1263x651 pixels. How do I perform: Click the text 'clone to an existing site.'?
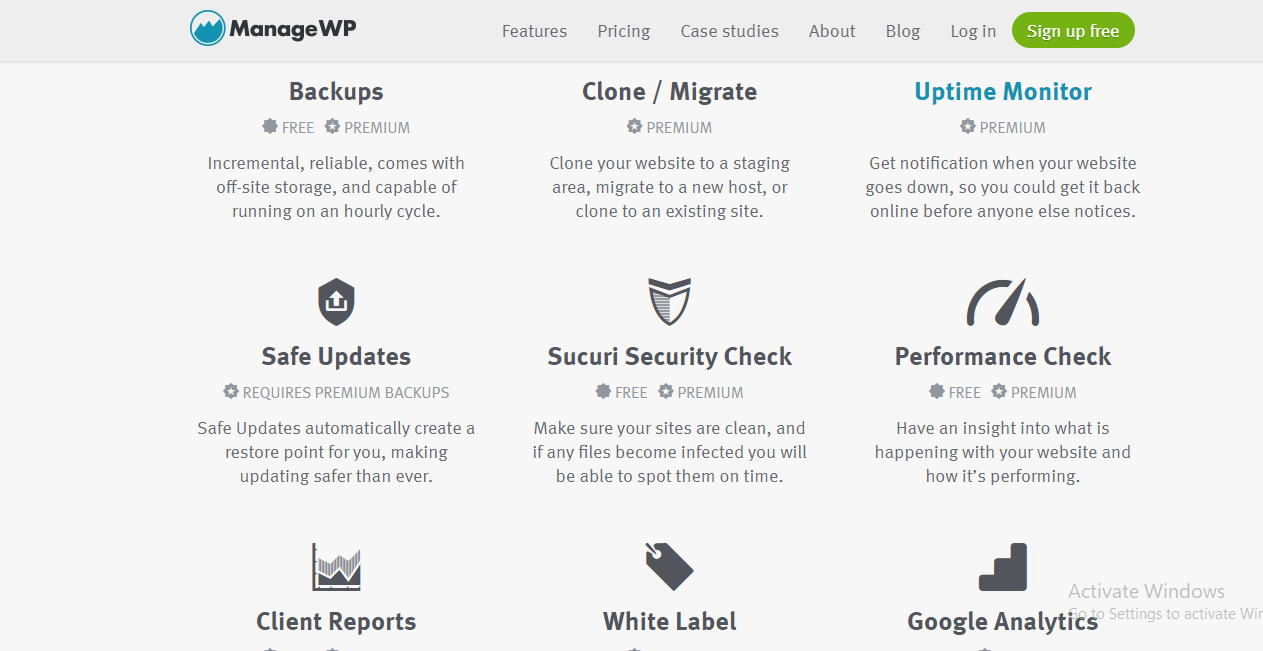[x=669, y=212]
